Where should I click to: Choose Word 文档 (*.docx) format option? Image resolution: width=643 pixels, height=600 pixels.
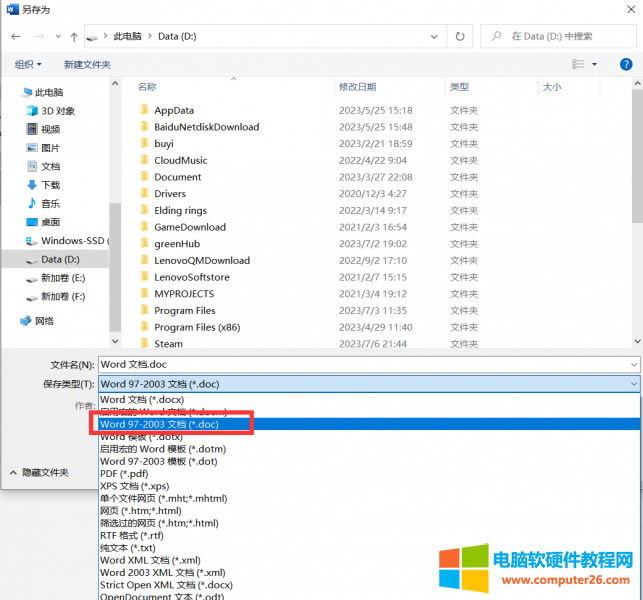tap(141, 400)
